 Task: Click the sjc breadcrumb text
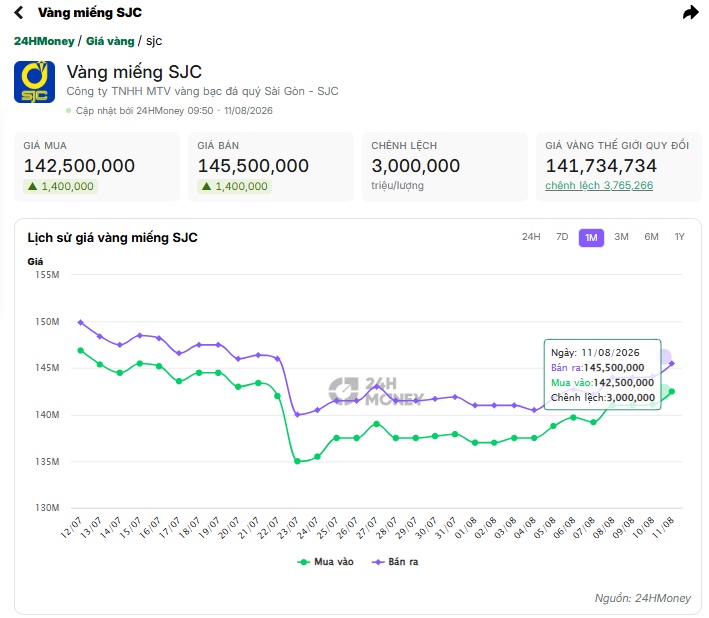tap(154, 41)
